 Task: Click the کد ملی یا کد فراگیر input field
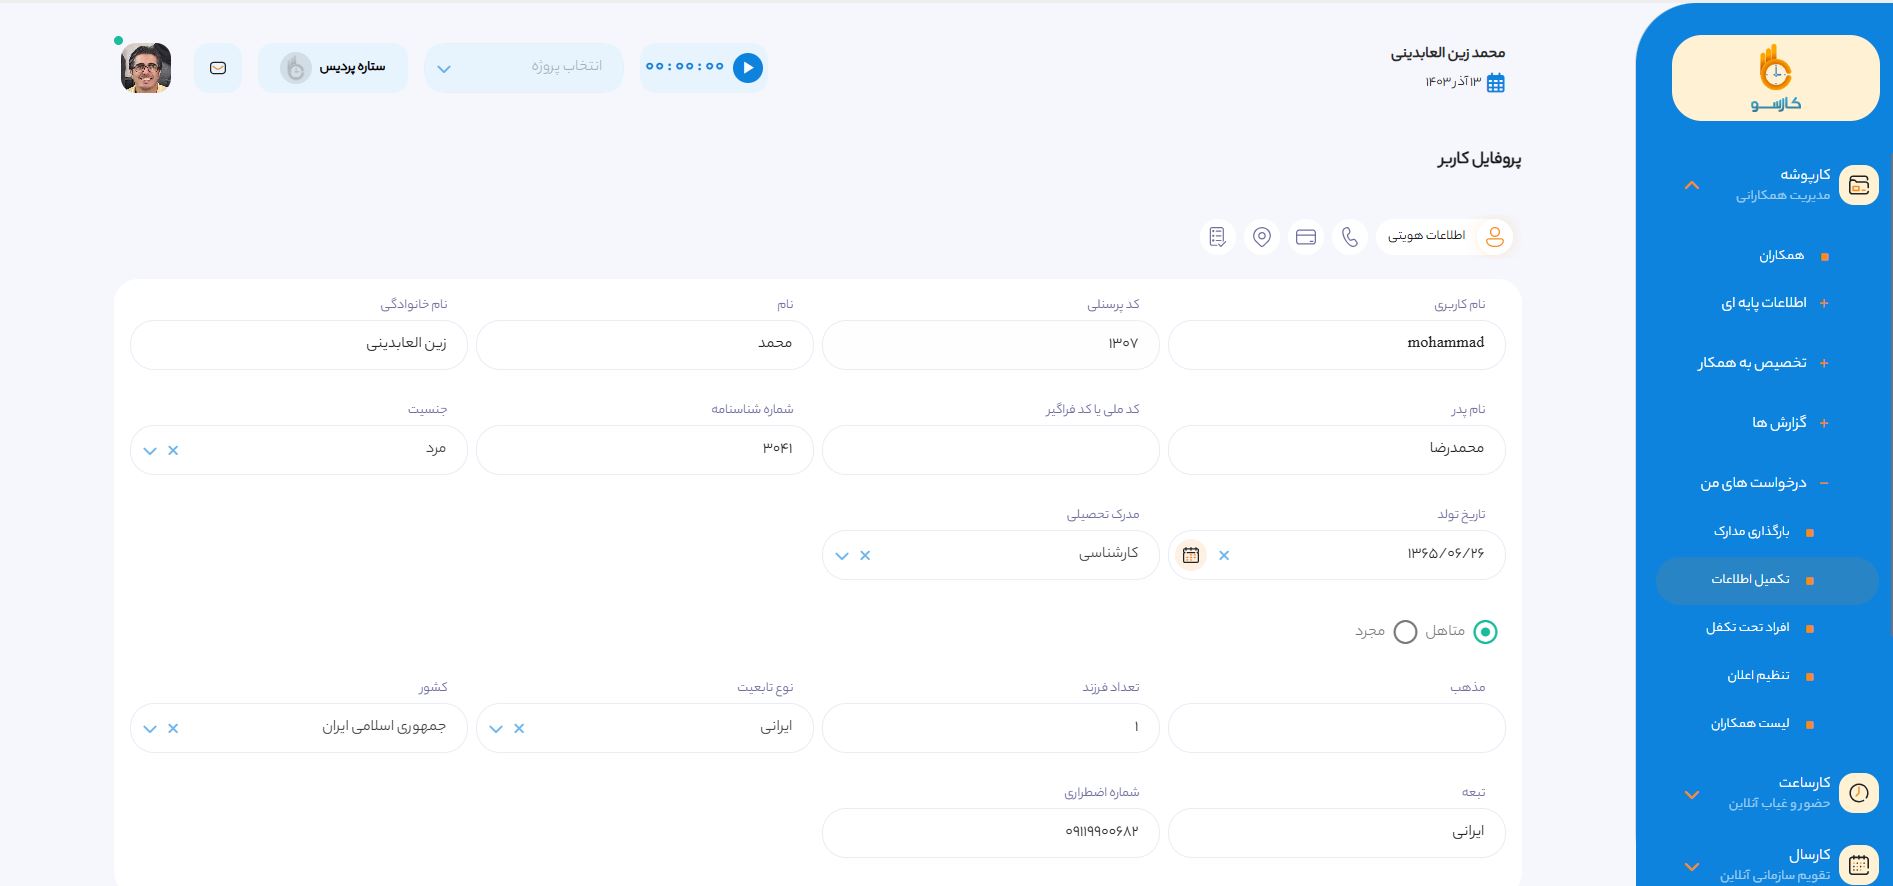pos(990,450)
